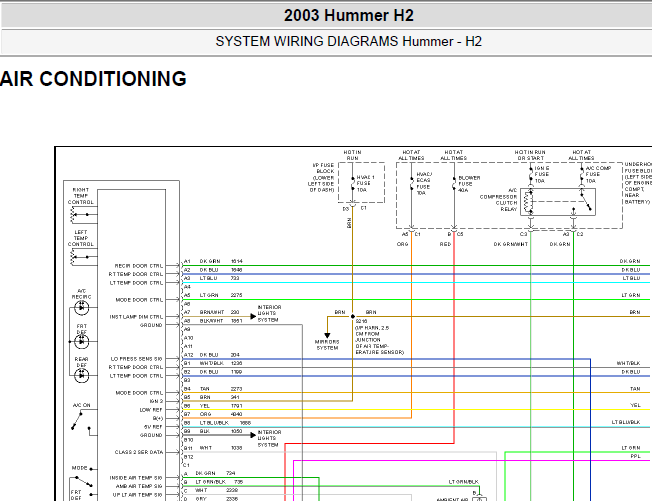Viewport: 652px width, 501px height.
Task: Click the '5V REF' pin label
Action: (153, 427)
